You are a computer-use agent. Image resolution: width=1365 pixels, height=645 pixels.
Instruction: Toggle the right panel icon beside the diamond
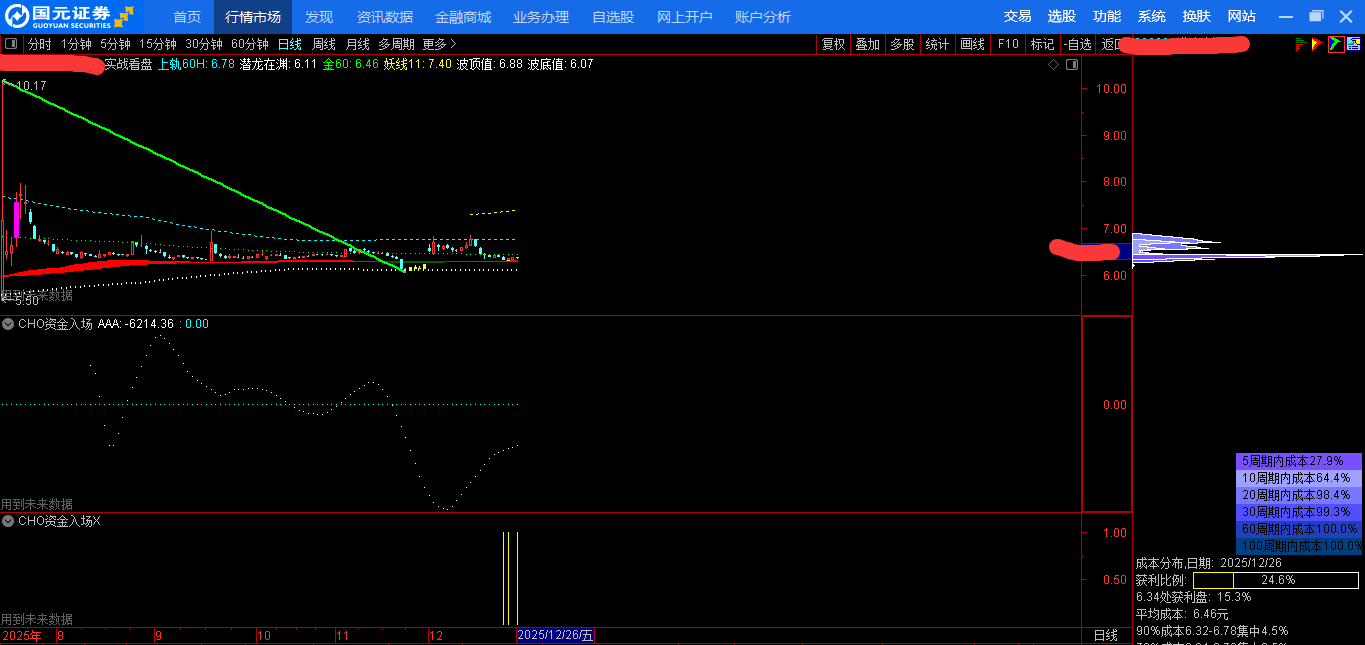(x=1072, y=64)
